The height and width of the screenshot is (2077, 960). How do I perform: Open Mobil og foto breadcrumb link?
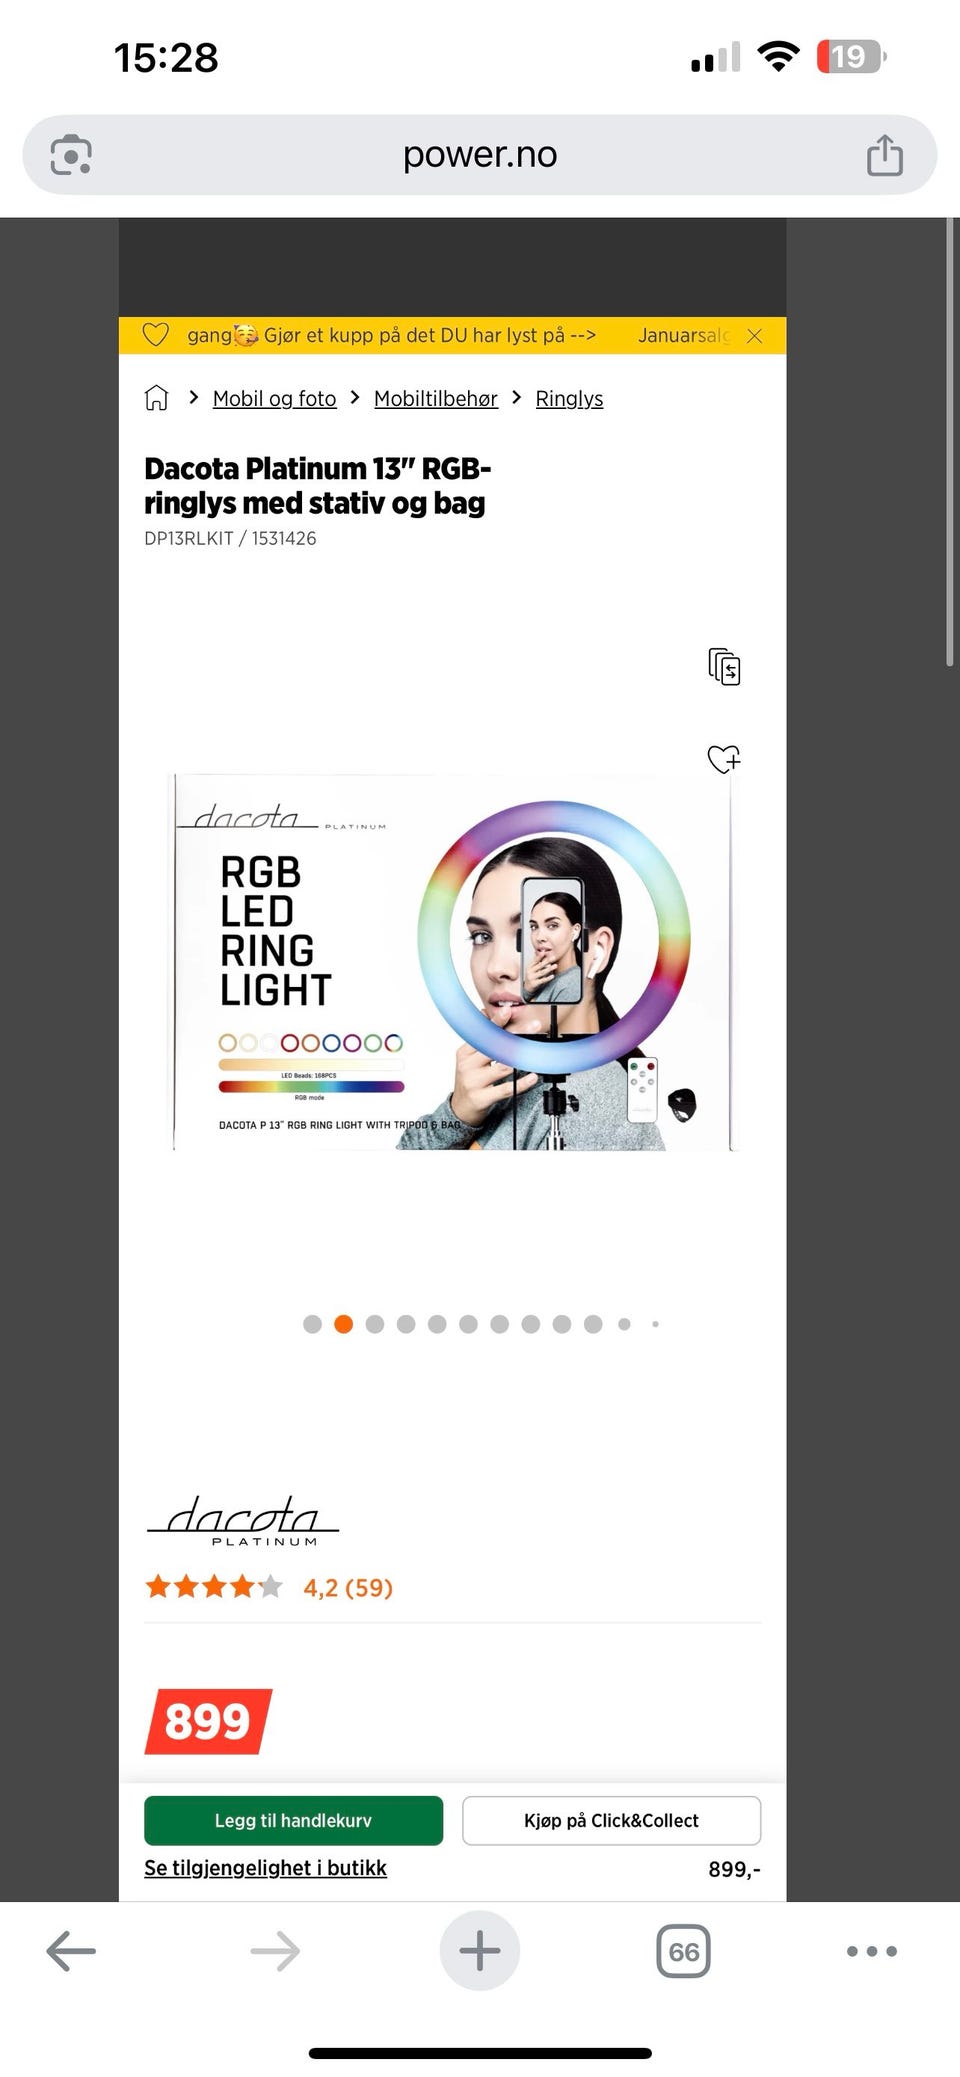click(x=275, y=398)
